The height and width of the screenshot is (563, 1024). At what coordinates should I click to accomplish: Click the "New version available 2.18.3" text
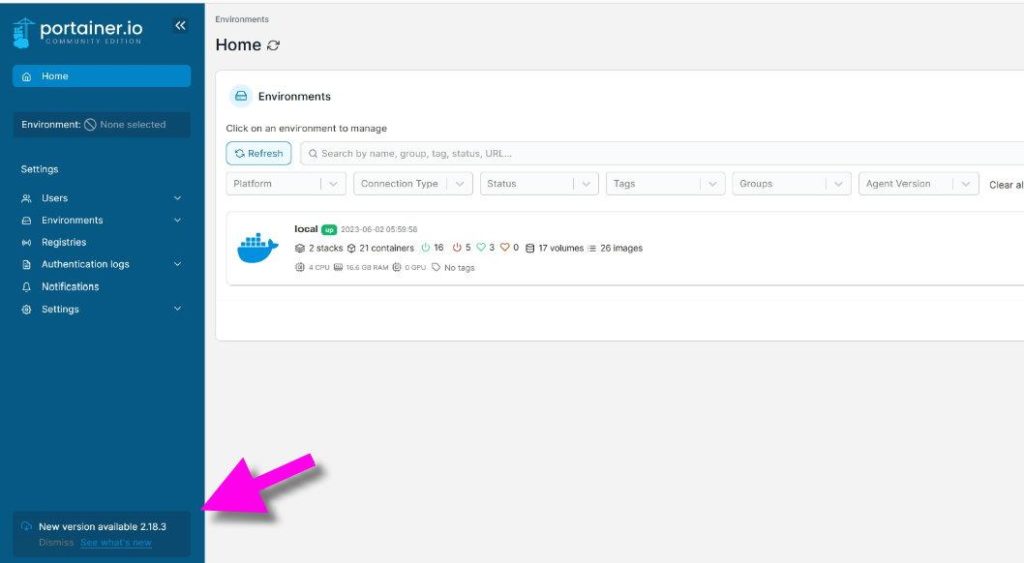coord(103,526)
